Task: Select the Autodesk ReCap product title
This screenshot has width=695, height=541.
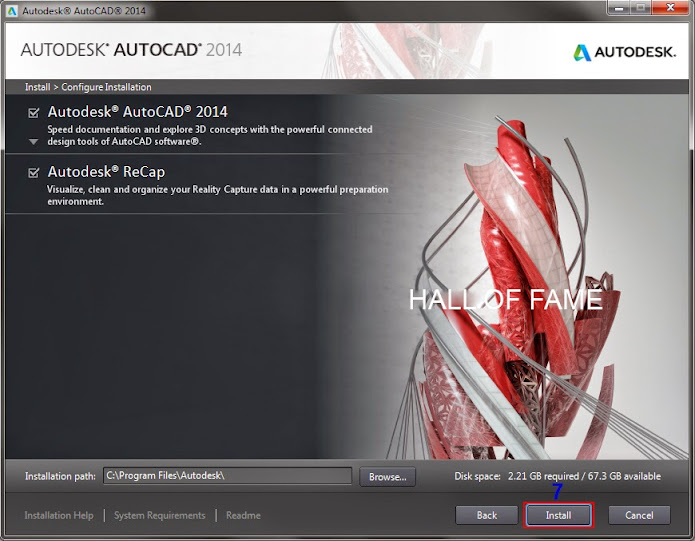Action: (x=106, y=171)
